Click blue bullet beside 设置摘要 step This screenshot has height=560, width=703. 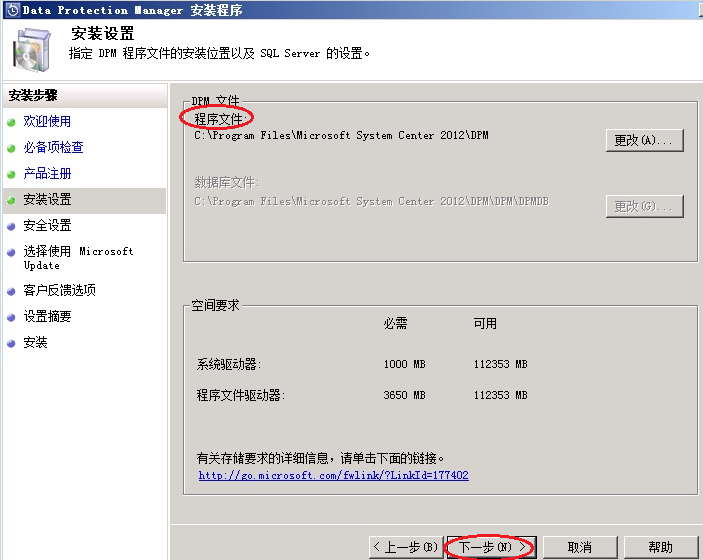11,317
